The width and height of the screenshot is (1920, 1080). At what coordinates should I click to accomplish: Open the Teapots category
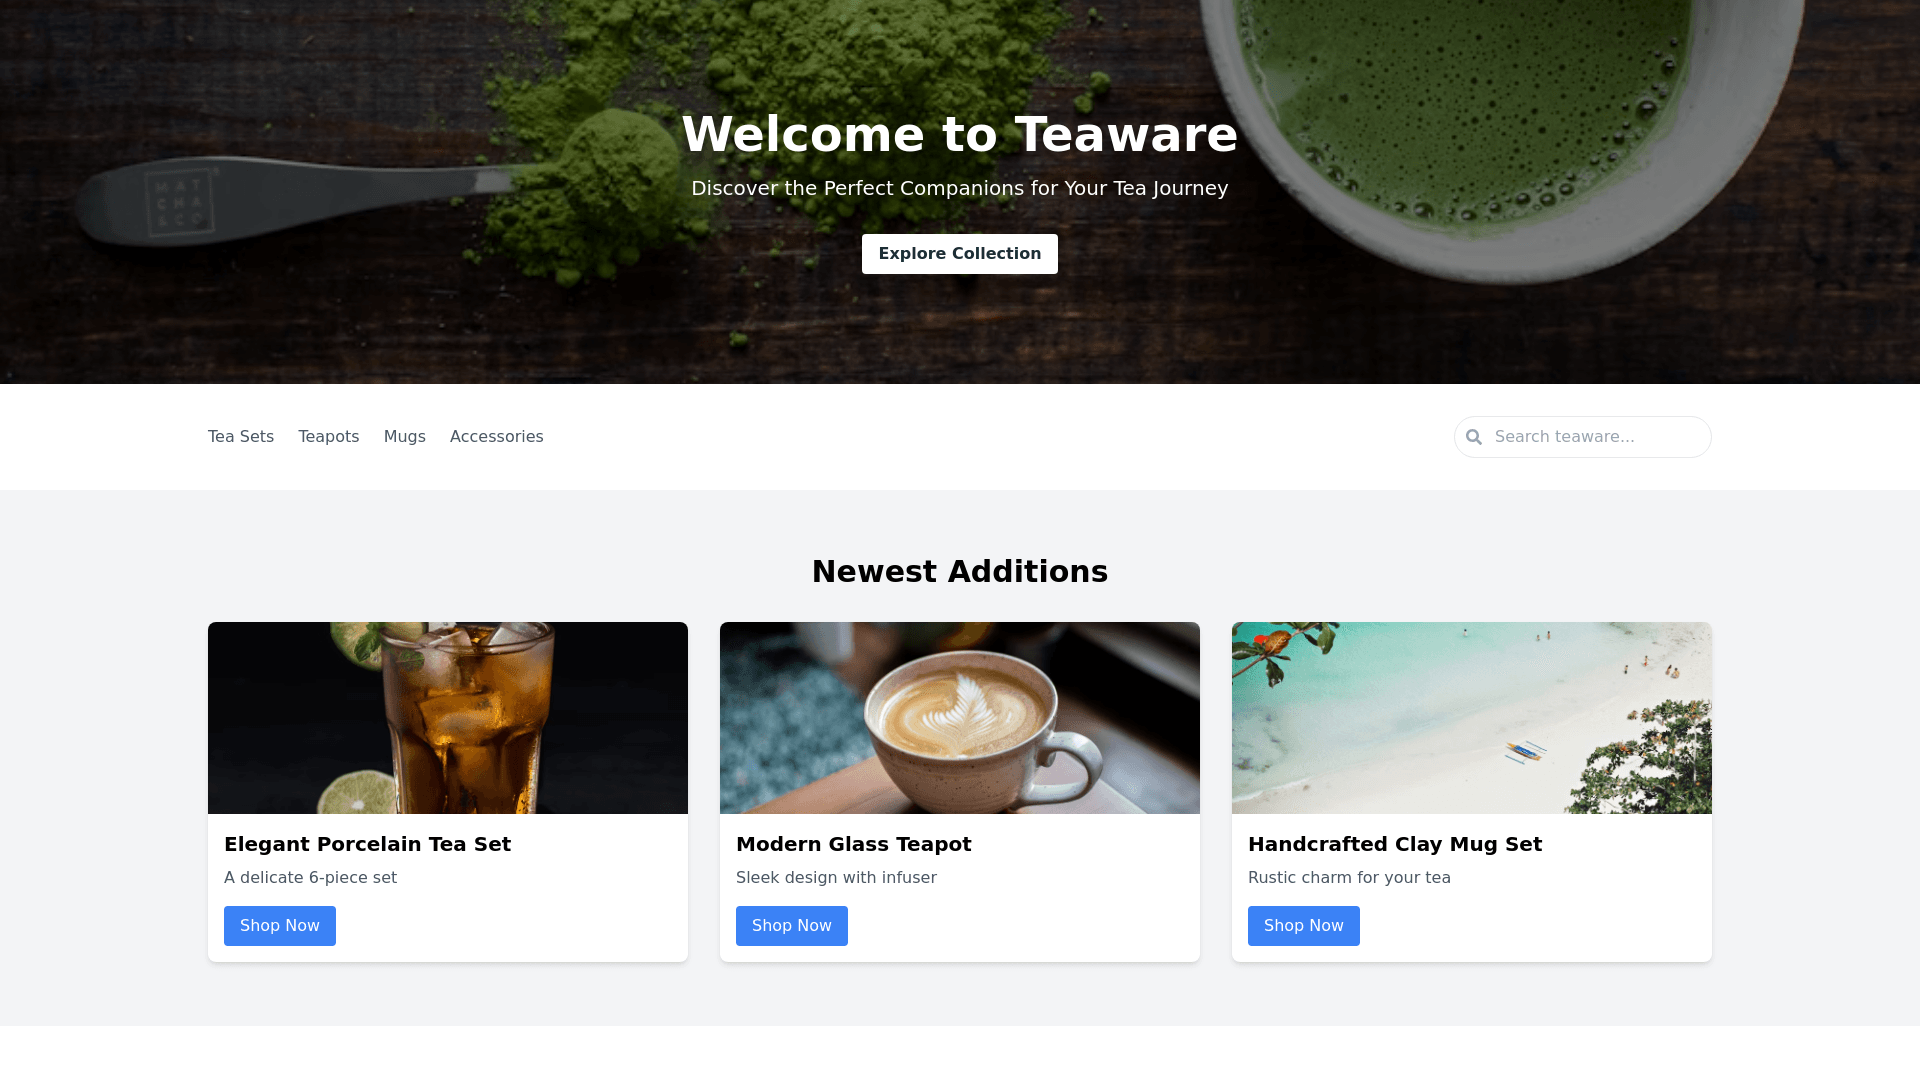point(329,437)
